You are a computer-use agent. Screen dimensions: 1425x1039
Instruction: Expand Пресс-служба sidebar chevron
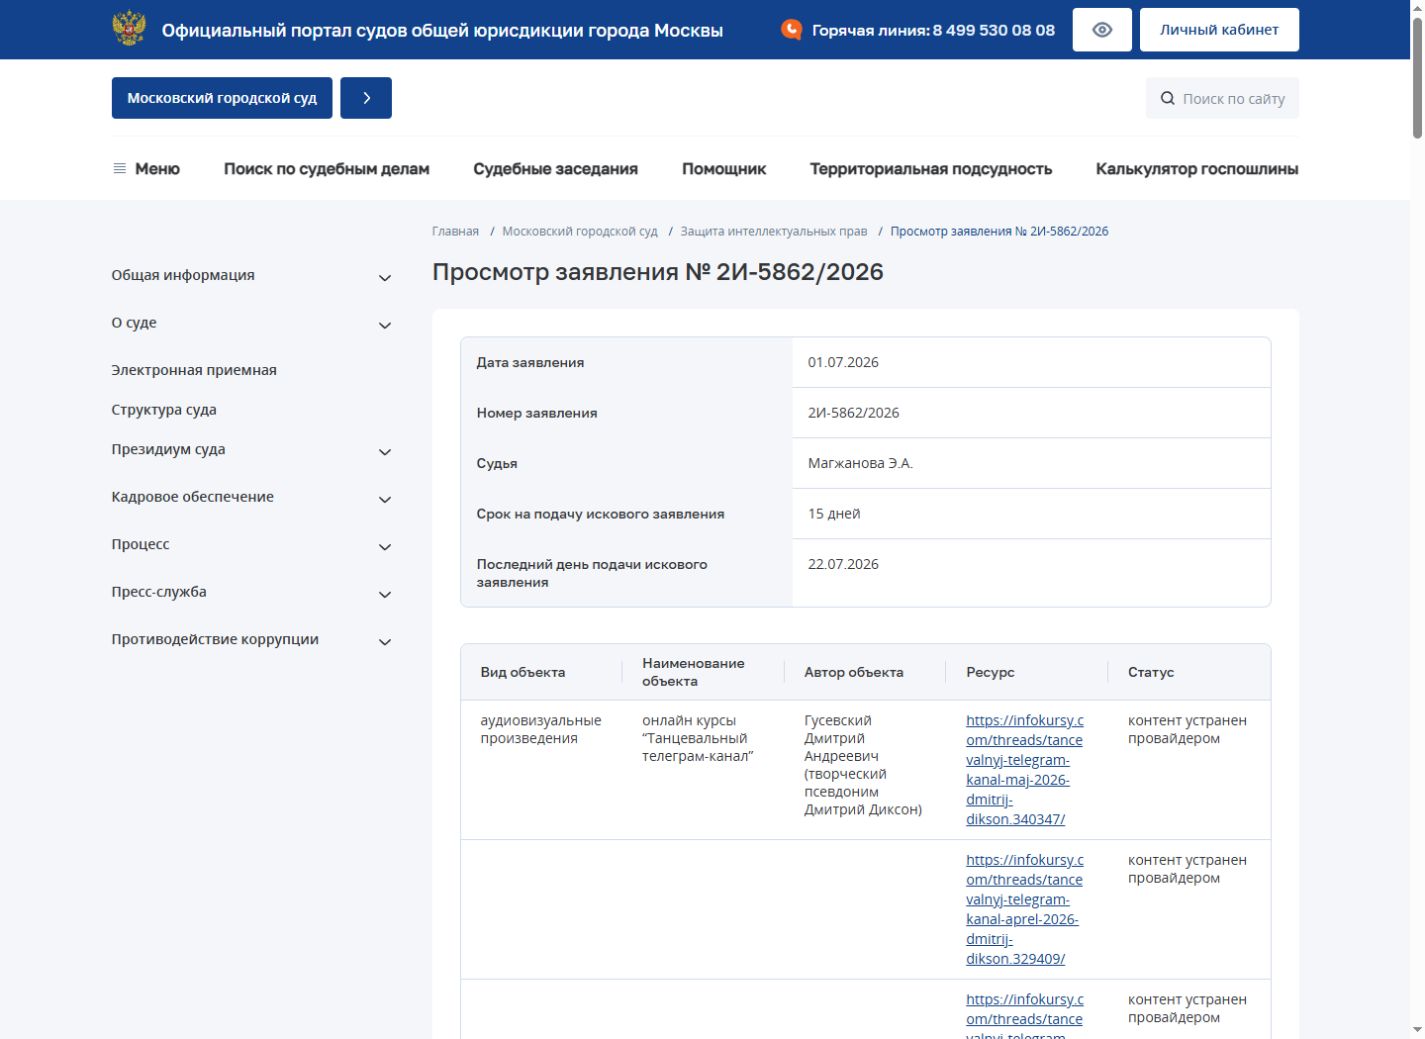(x=385, y=594)
